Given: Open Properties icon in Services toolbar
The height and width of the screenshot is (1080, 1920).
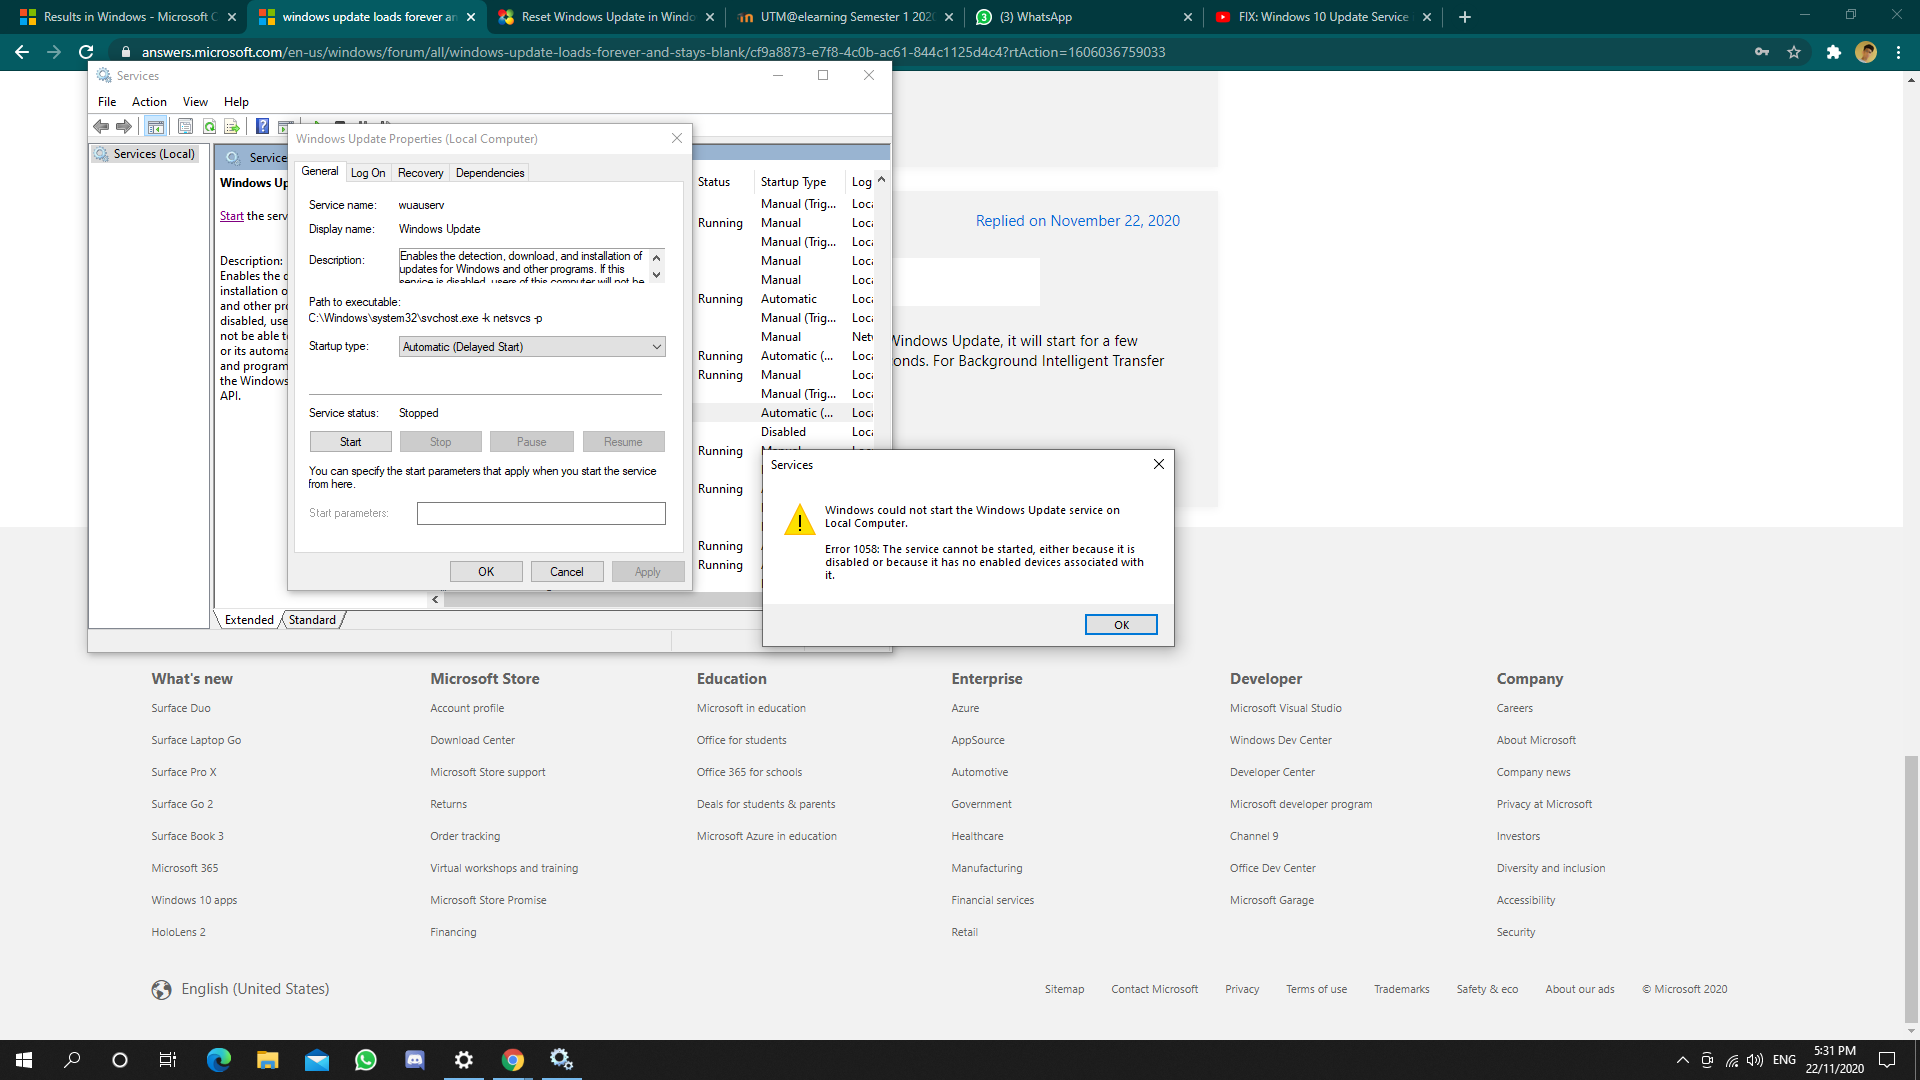Looking at the screenshot, I should pyautogui.click(x=185, y=126).
